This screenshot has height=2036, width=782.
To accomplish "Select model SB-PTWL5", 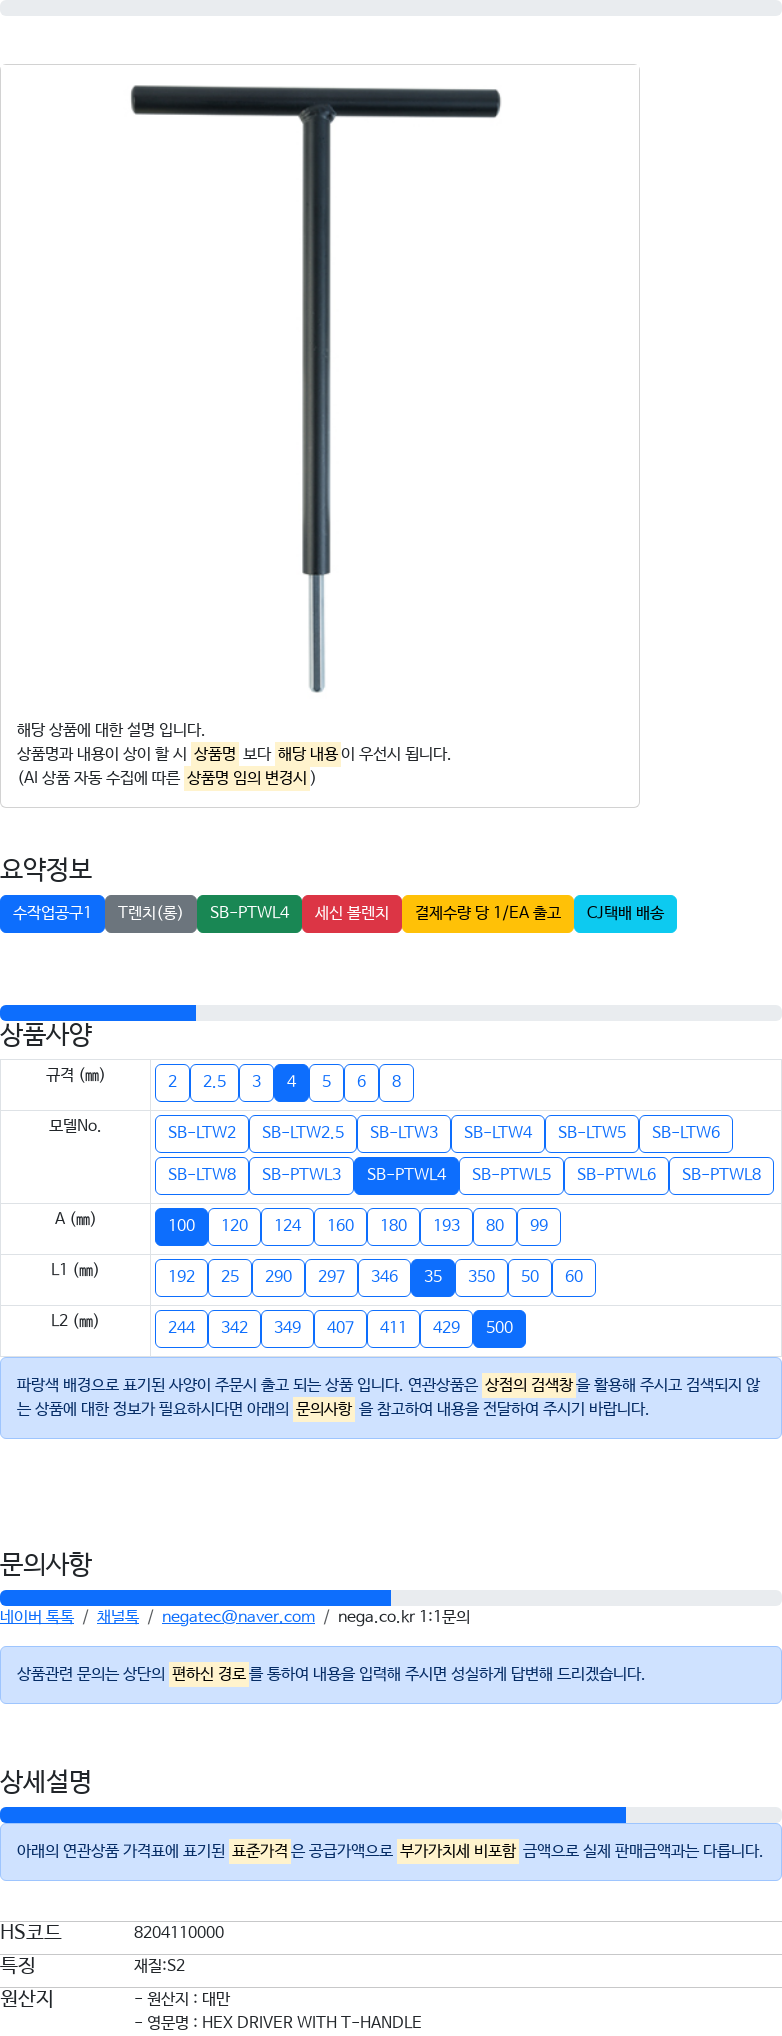I will coord(511,1175).
